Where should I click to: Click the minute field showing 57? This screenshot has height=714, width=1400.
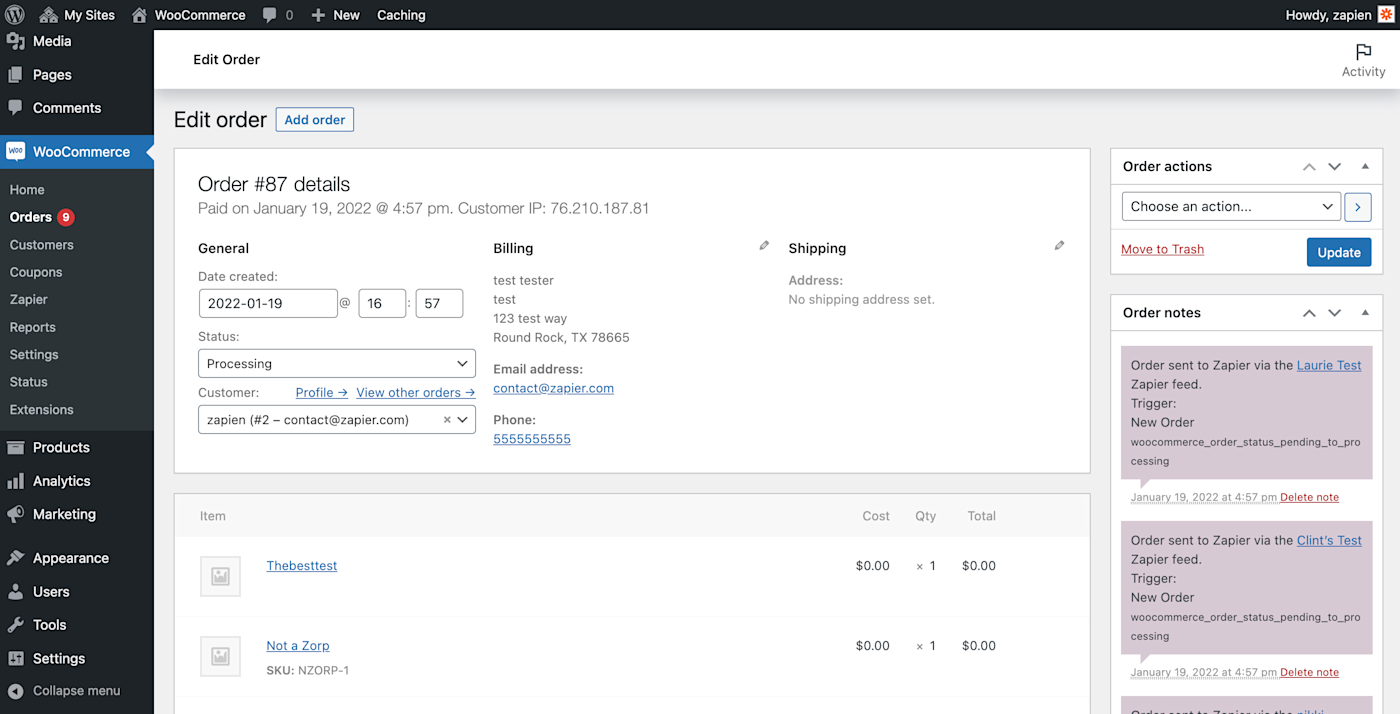[439, 304]
